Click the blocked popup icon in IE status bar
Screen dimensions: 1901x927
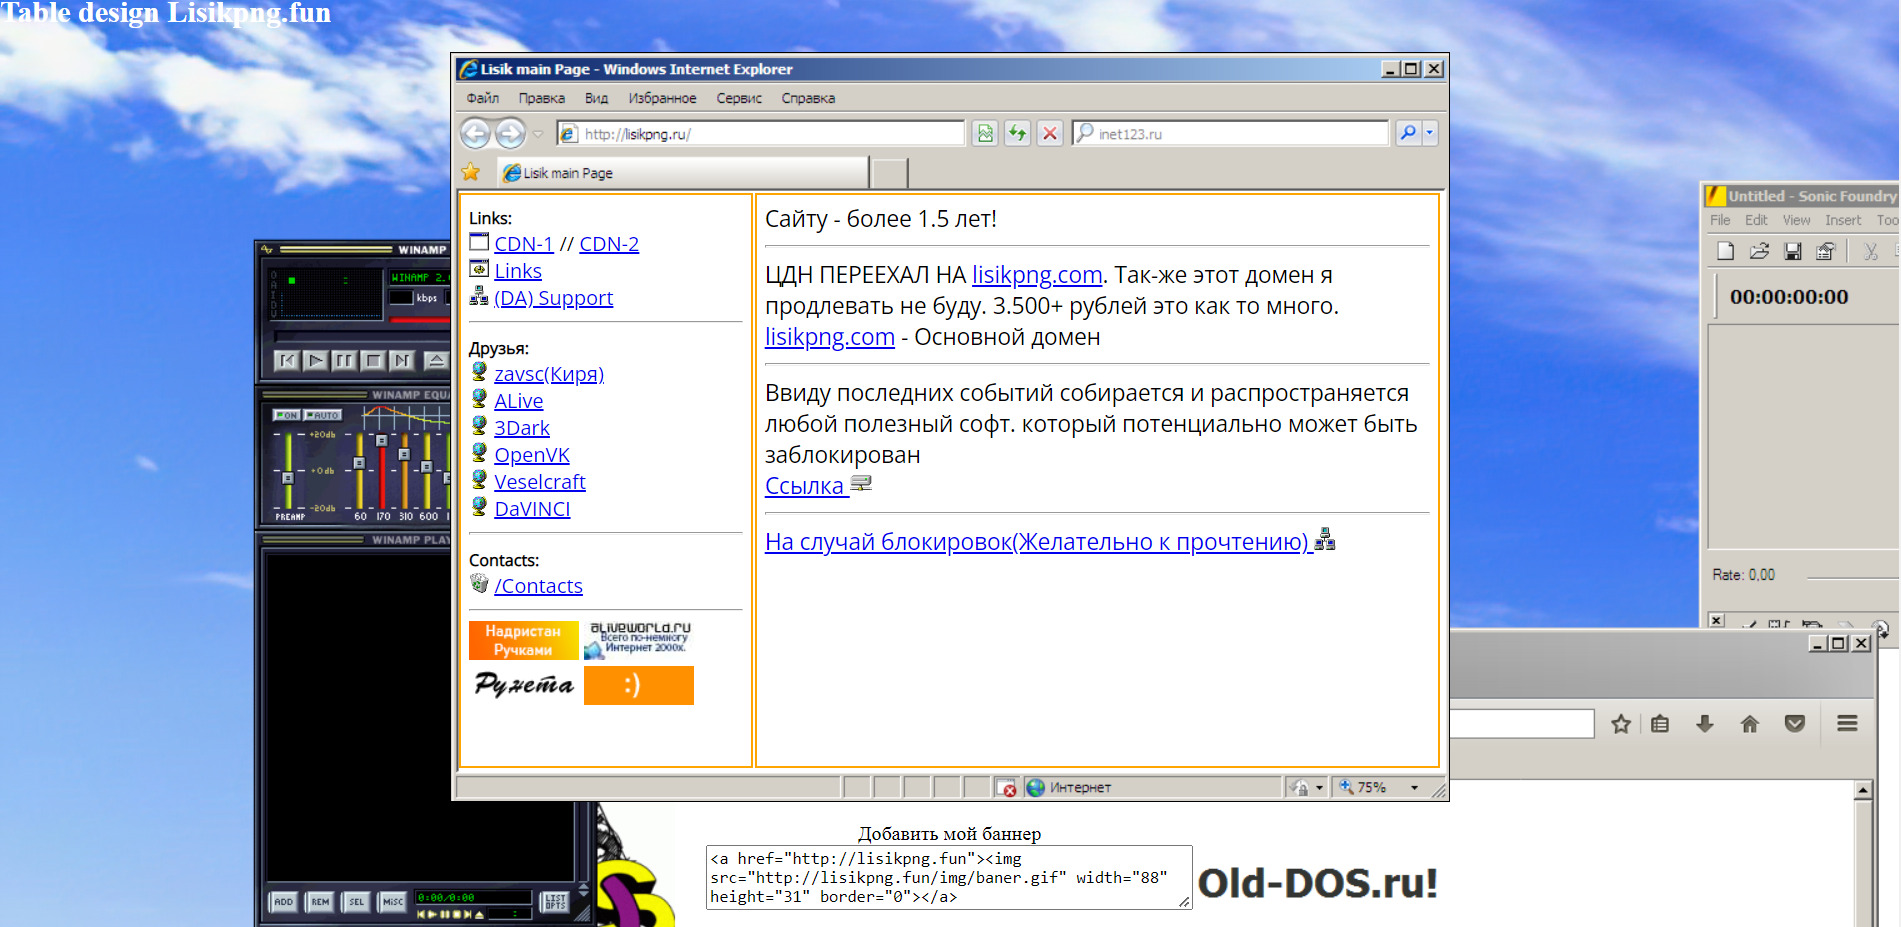[x=1006, y=788]
